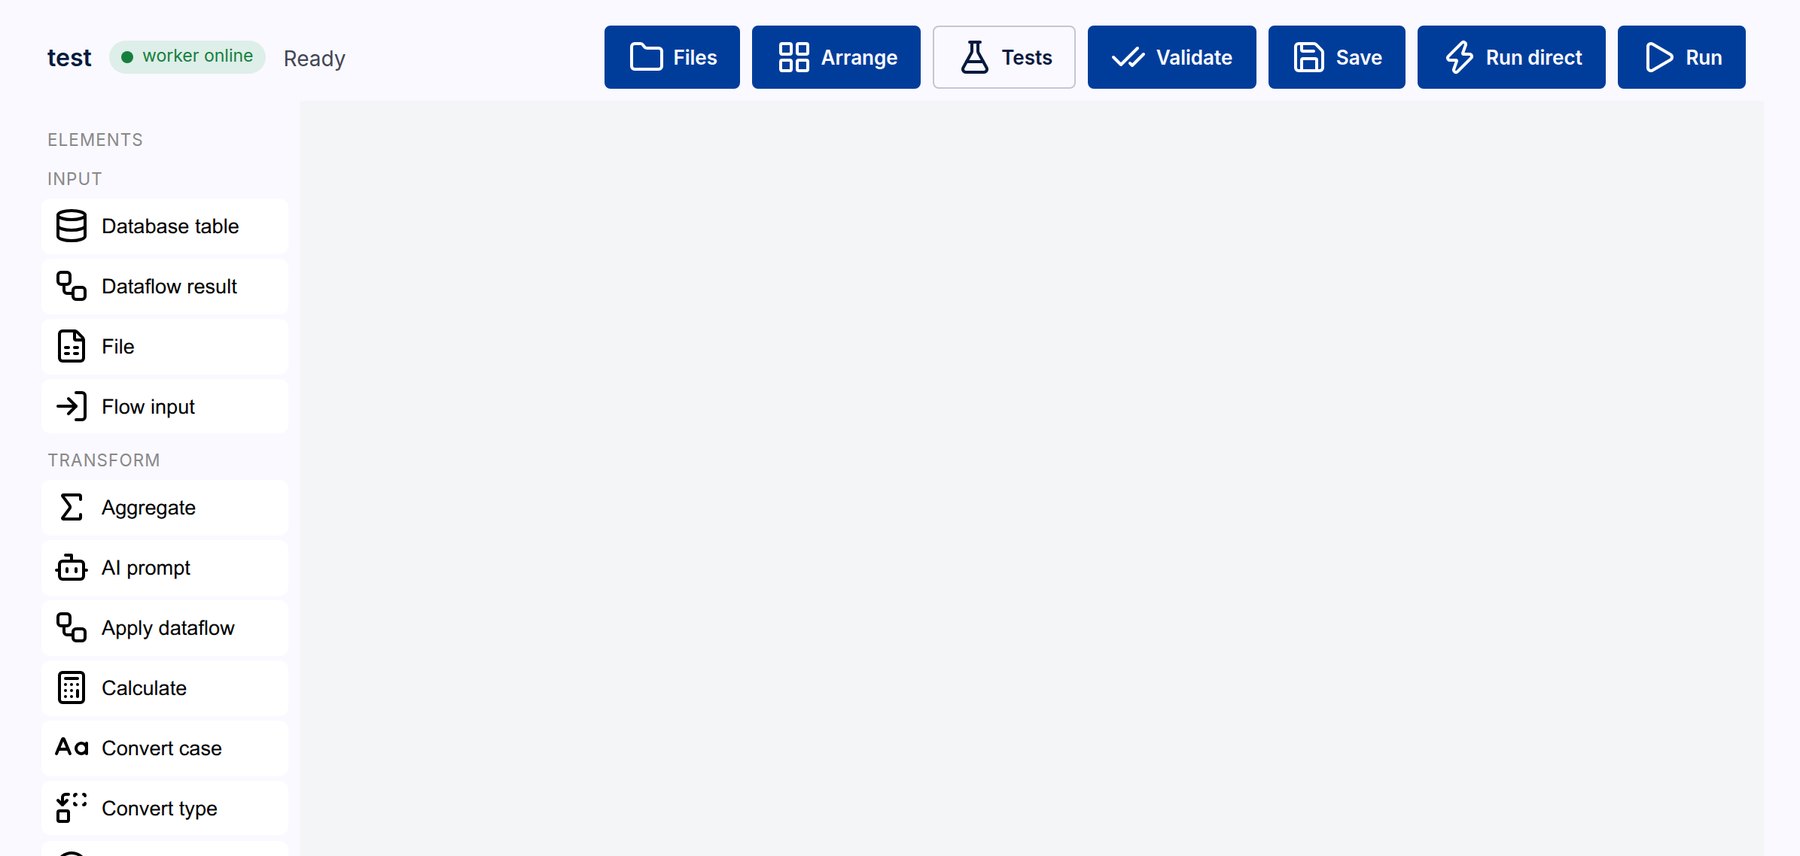Screen dimensions: 1800x856
Task: Select the AI prompt element label
Action: point(146,568)
